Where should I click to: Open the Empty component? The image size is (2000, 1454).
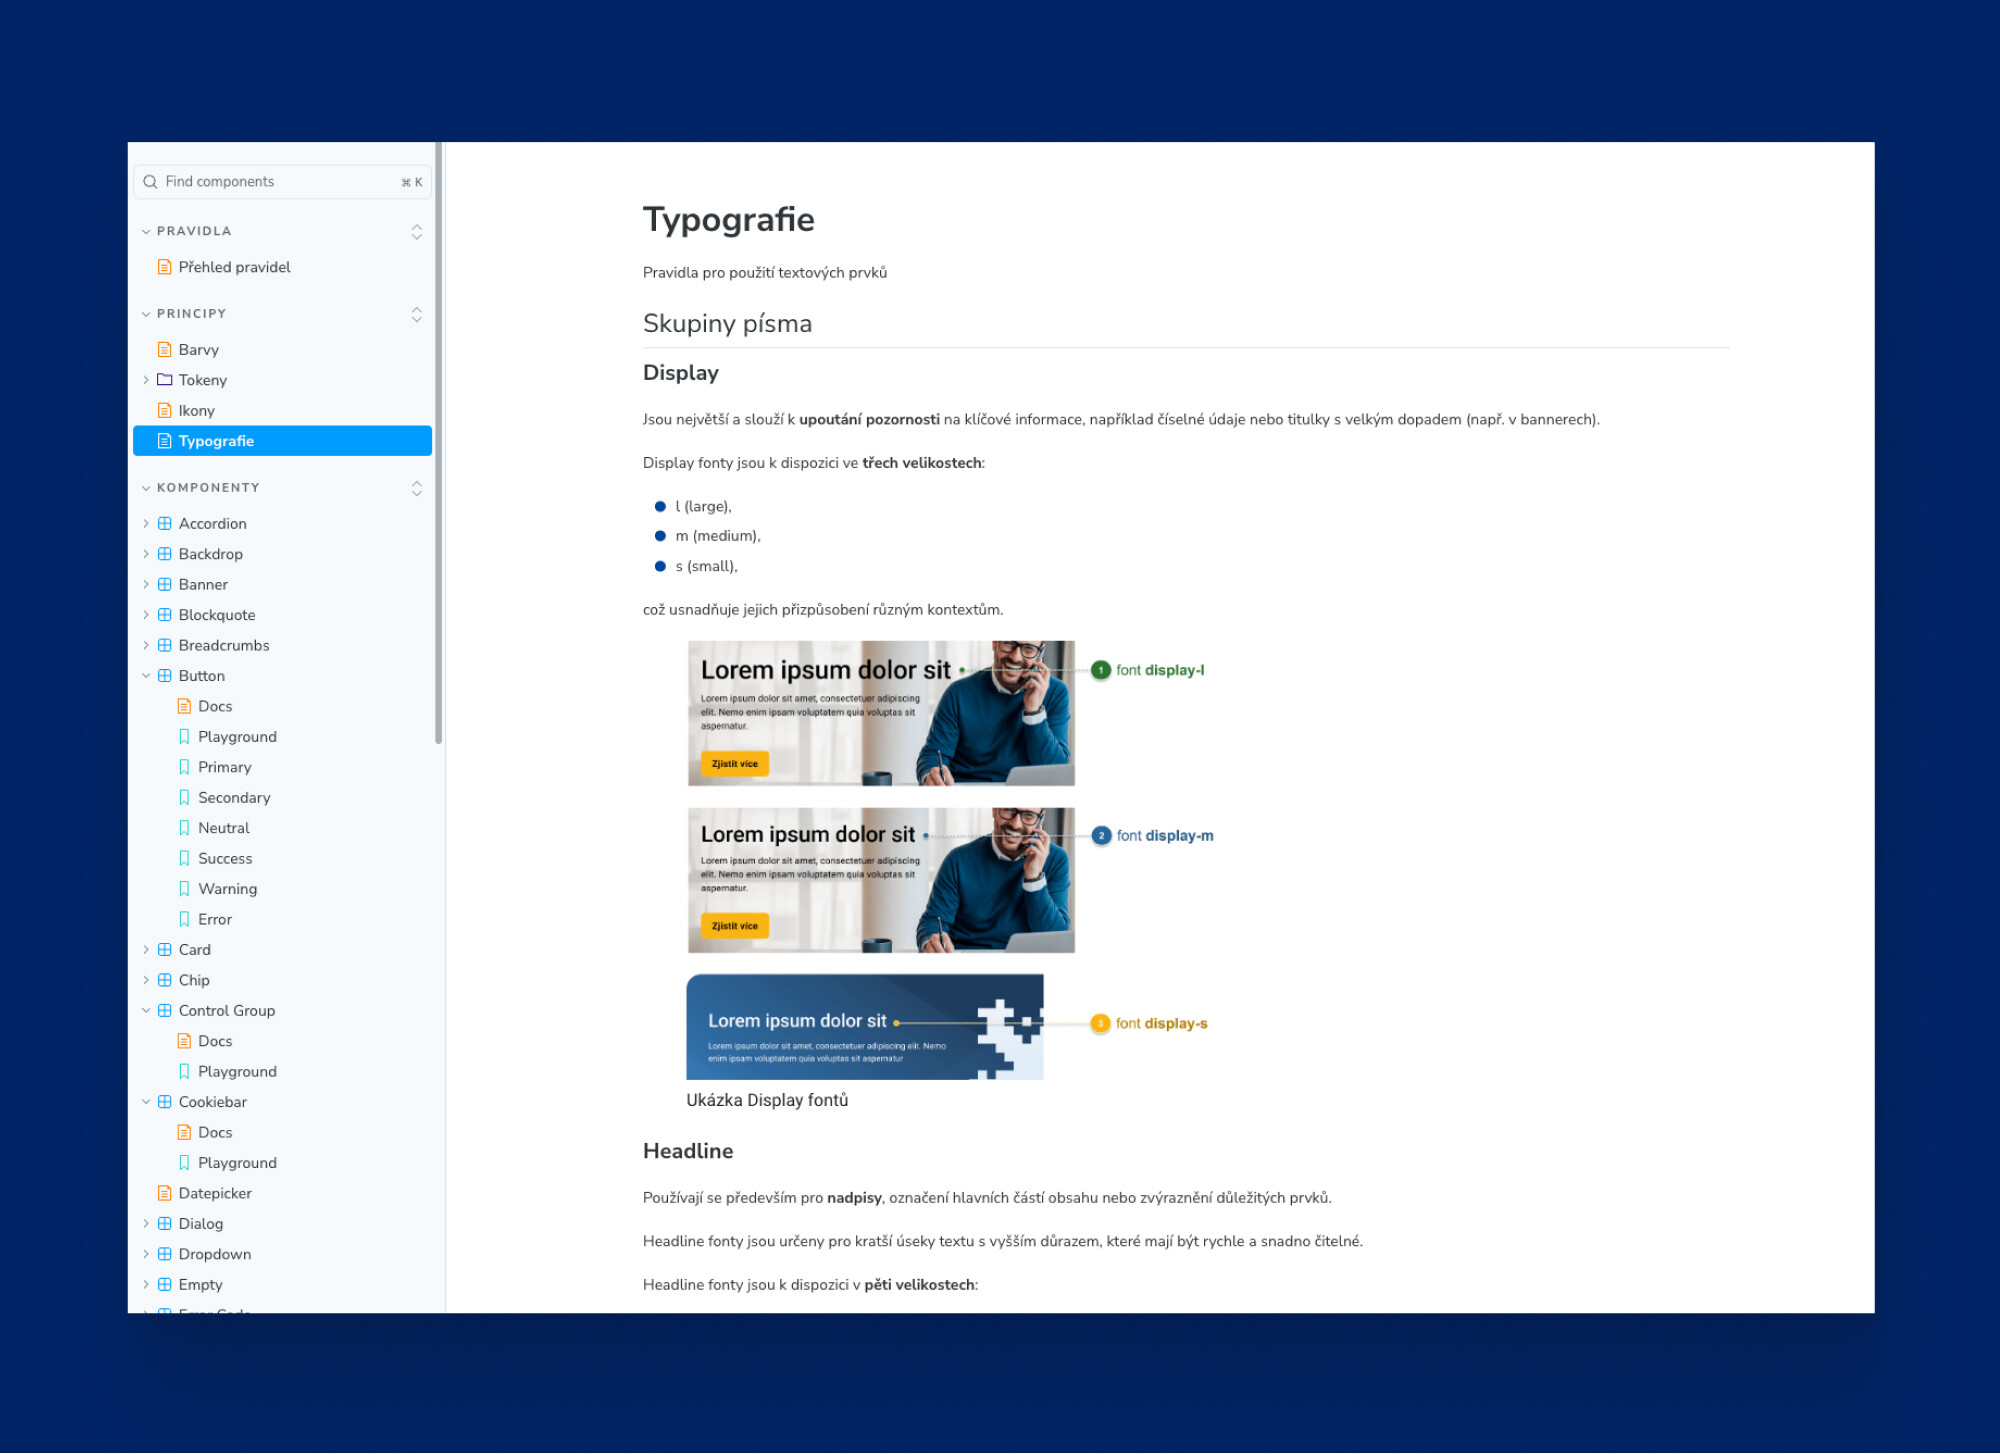point(282,1285)
